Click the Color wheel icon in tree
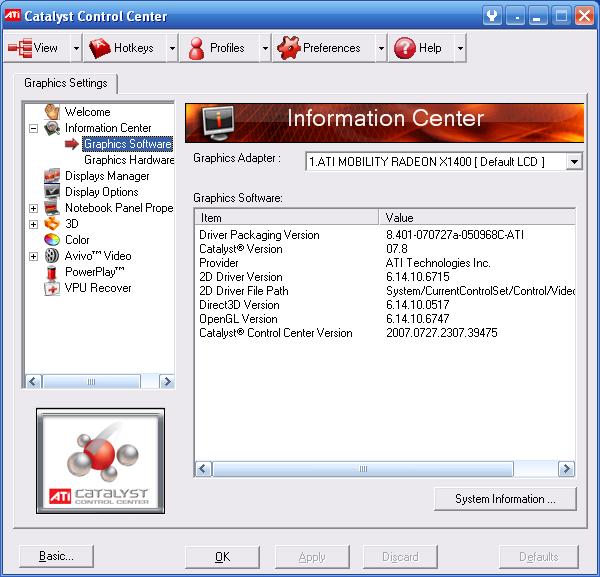Viewport: 600px width, 577px height. [52, 240]
